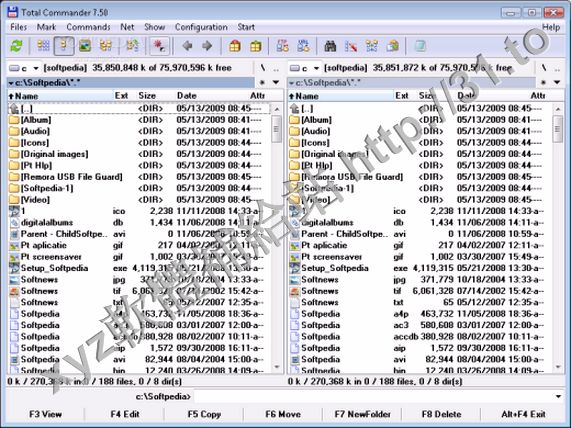Expand the command line history dropdown

[x=558, y=396]
